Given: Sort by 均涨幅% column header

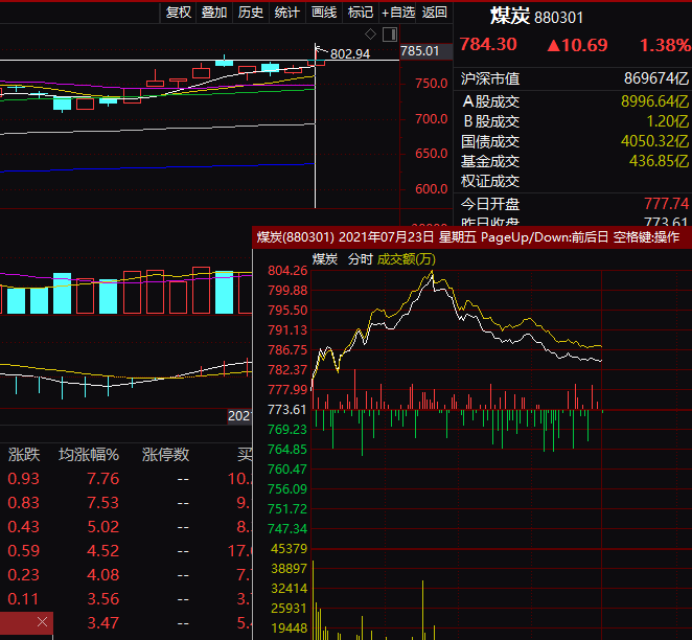Looking at the screenshot, I should pos(88,454).
